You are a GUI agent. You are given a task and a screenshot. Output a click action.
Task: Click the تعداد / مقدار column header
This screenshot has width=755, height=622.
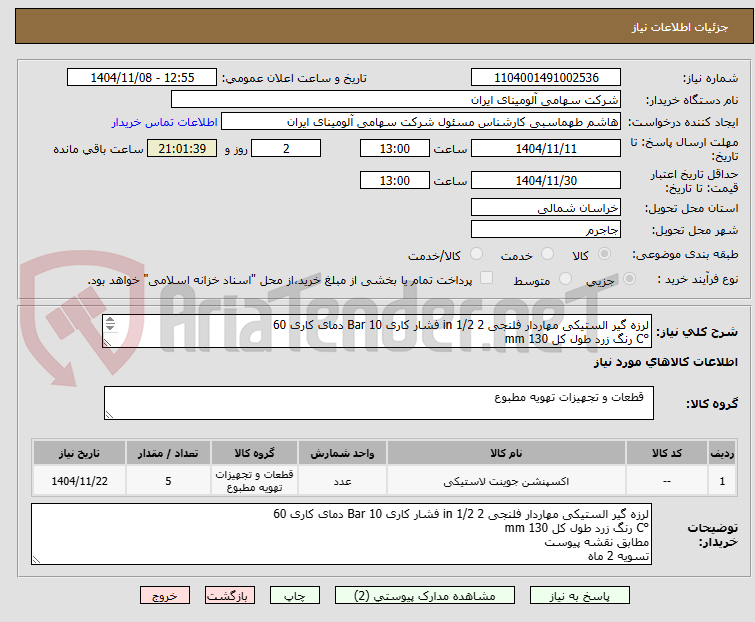click(x=168, y=453)
